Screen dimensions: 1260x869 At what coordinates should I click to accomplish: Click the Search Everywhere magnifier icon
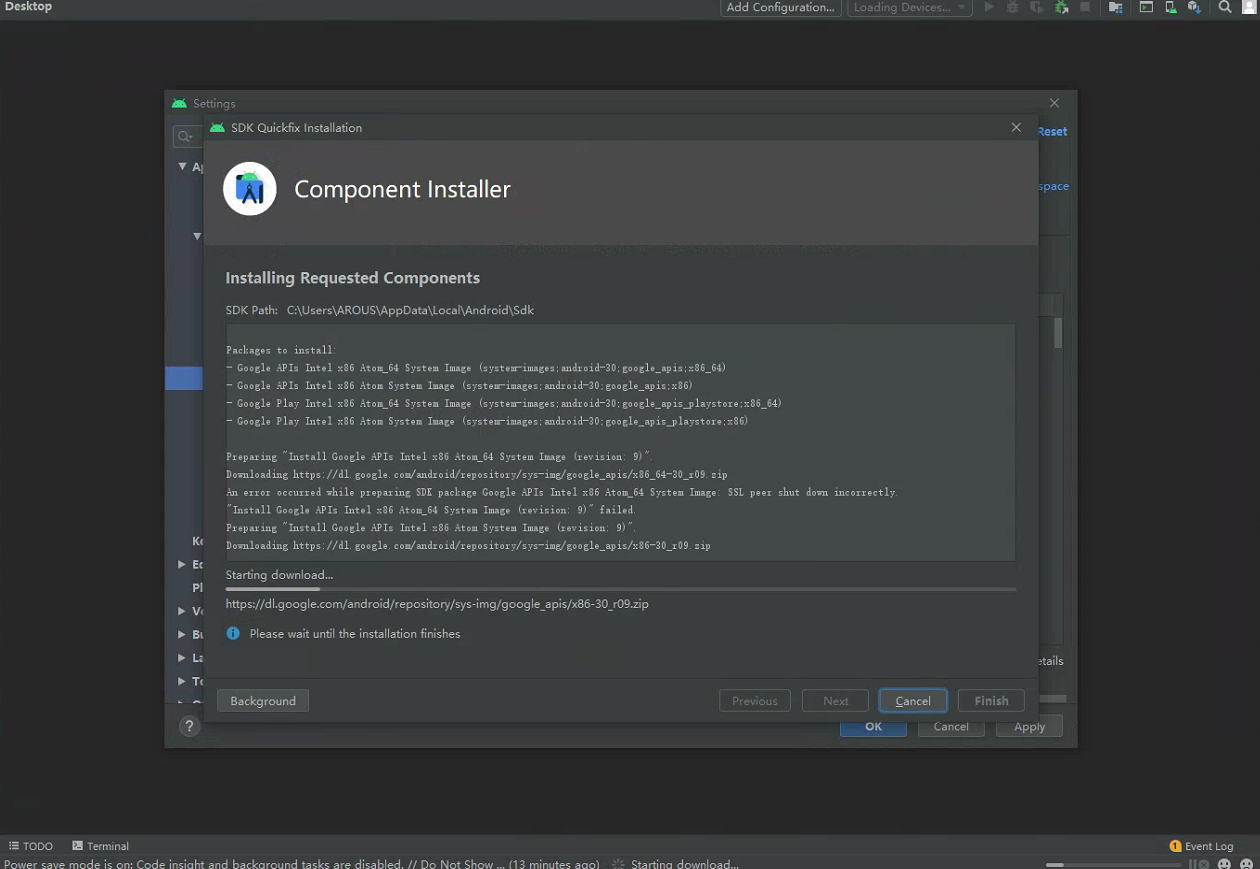pyautogui.click(x=1225, y=7)
